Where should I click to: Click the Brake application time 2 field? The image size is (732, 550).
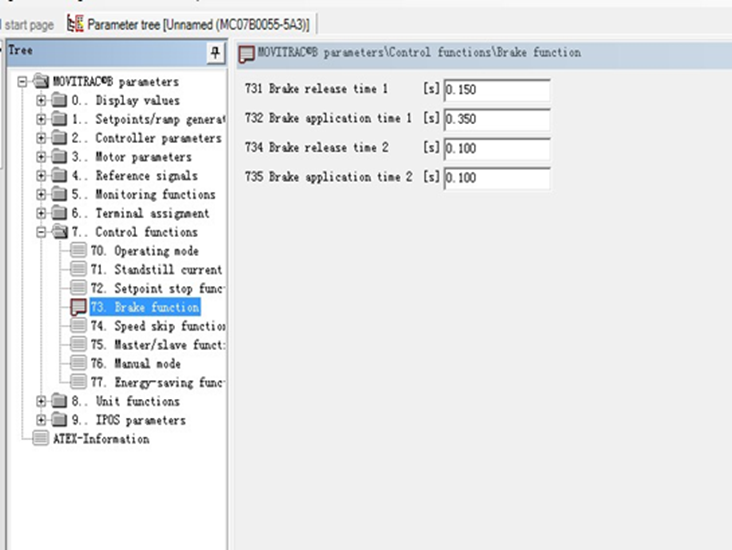[496, 178]
